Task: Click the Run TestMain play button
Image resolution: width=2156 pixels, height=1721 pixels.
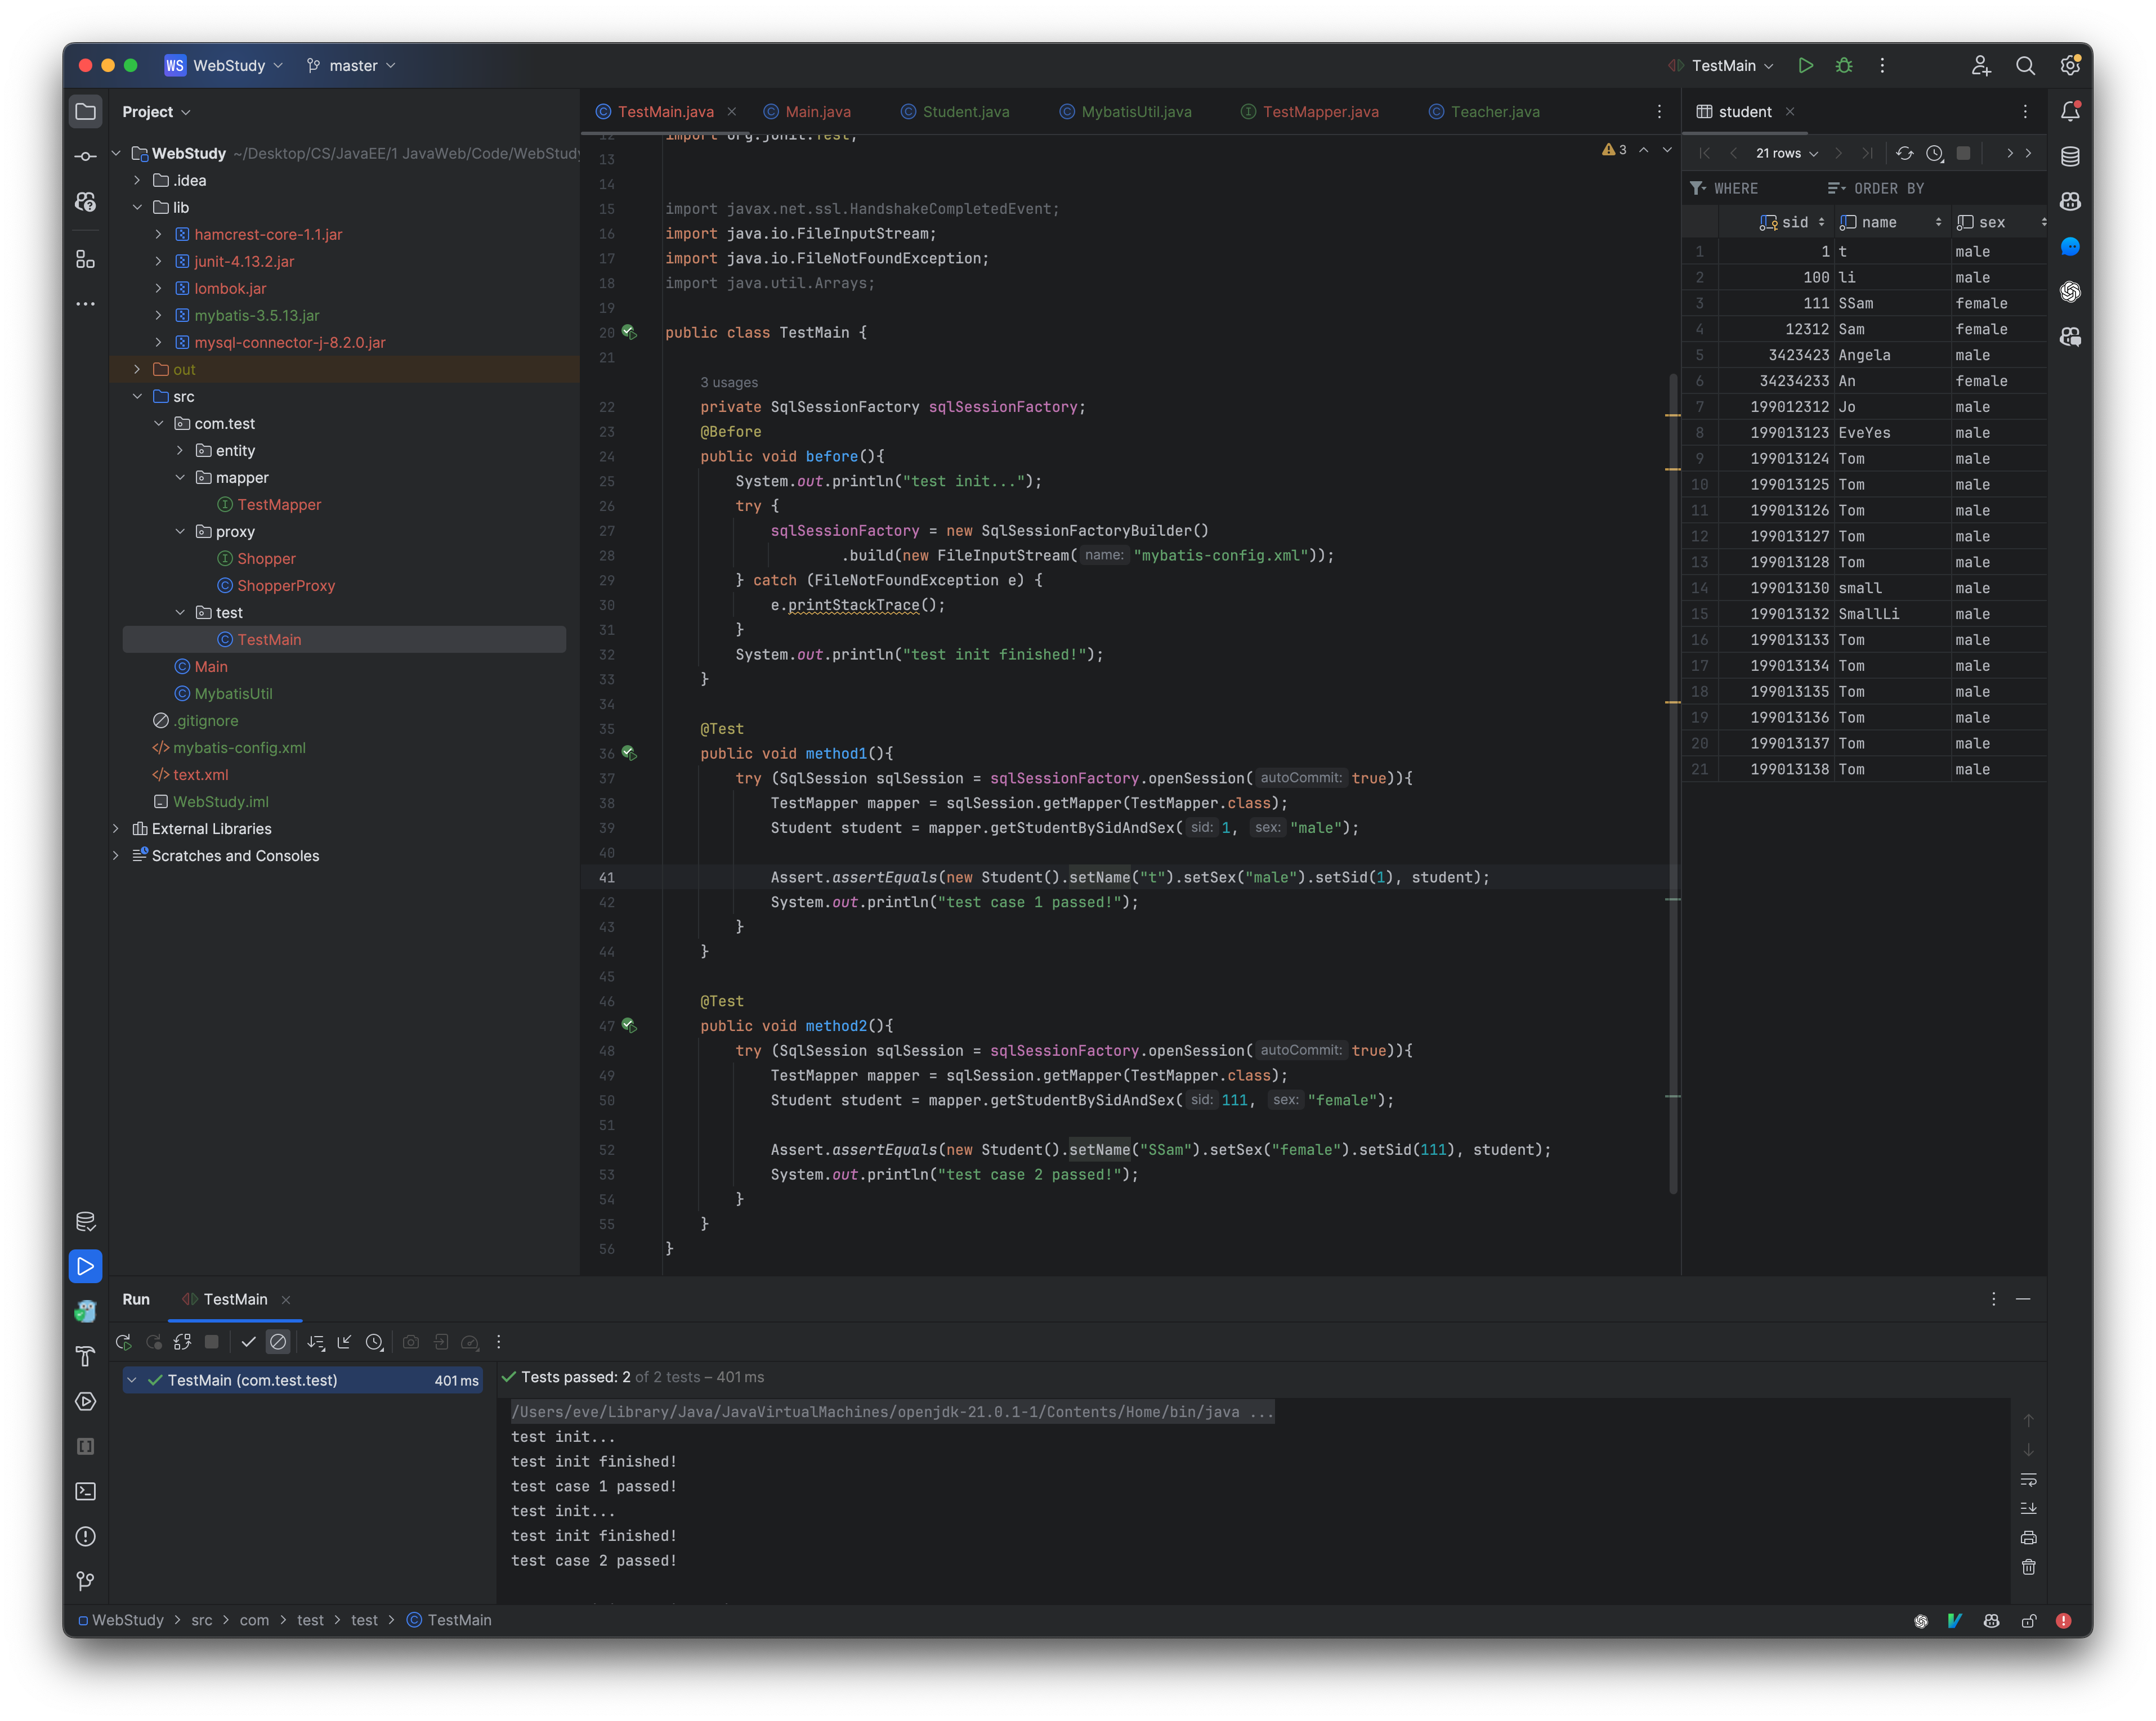Action: point(1805,65)
